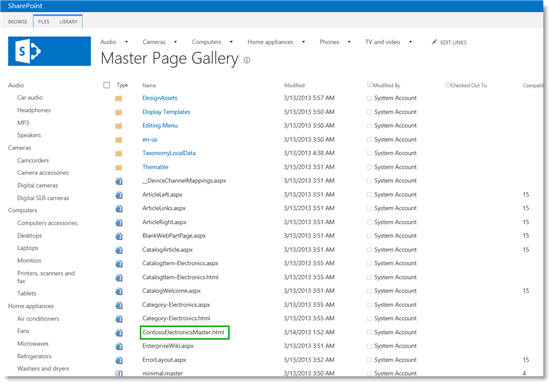This screenshot has width=550, height=383.
Task: Click the info icon beside Master Page Gallery
Action: pos(247,60)
